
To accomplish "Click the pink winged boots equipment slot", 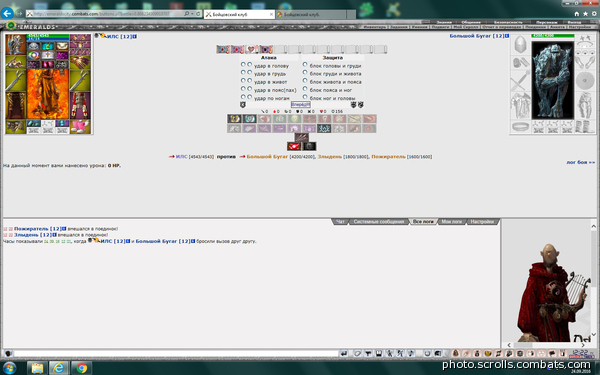I will point(80,126).
